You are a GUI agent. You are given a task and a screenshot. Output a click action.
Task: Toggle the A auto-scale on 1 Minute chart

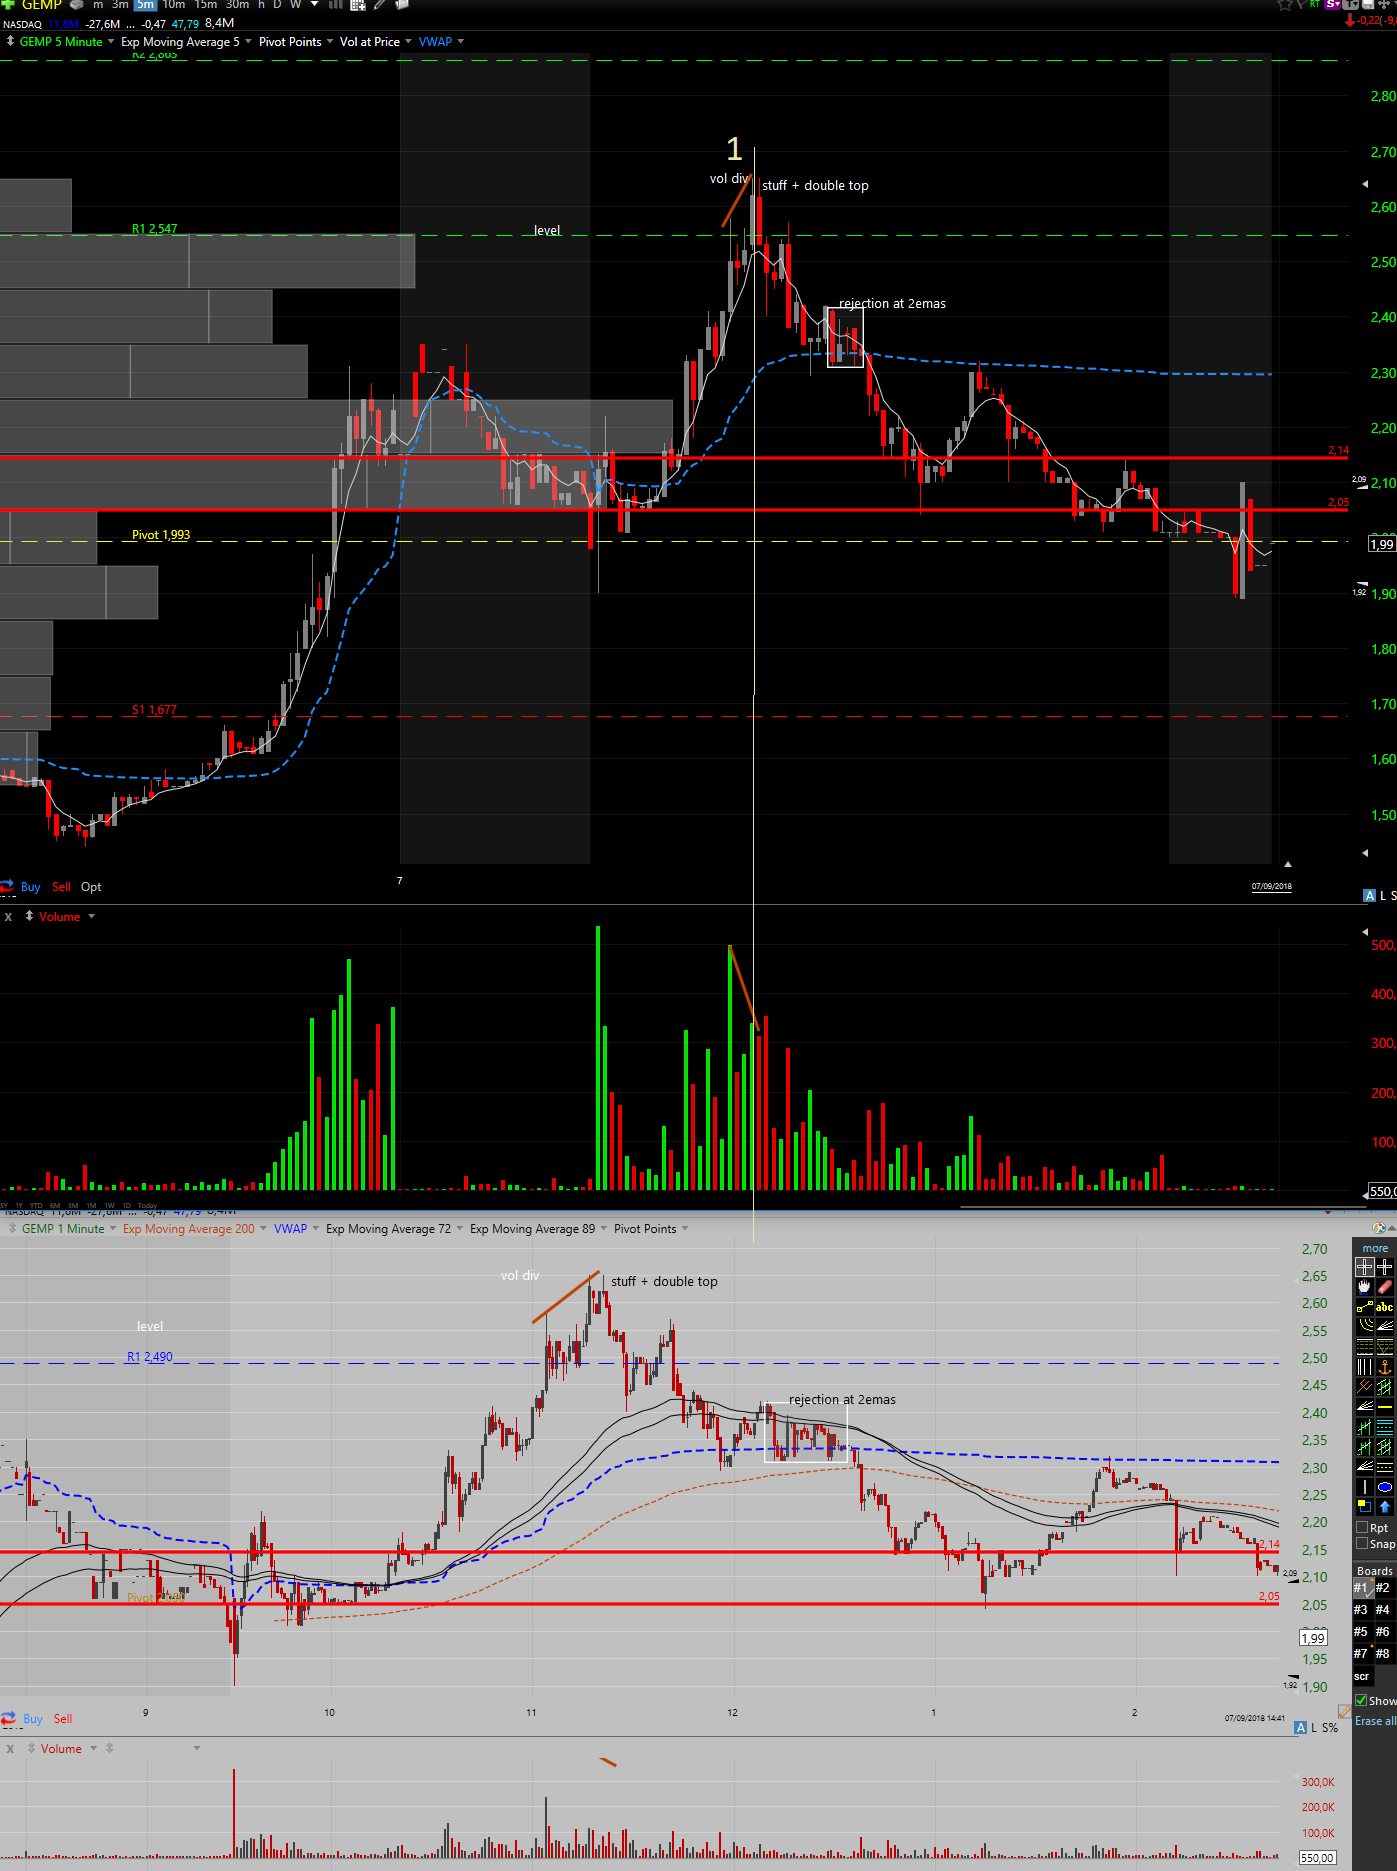coord(1301,1727)
